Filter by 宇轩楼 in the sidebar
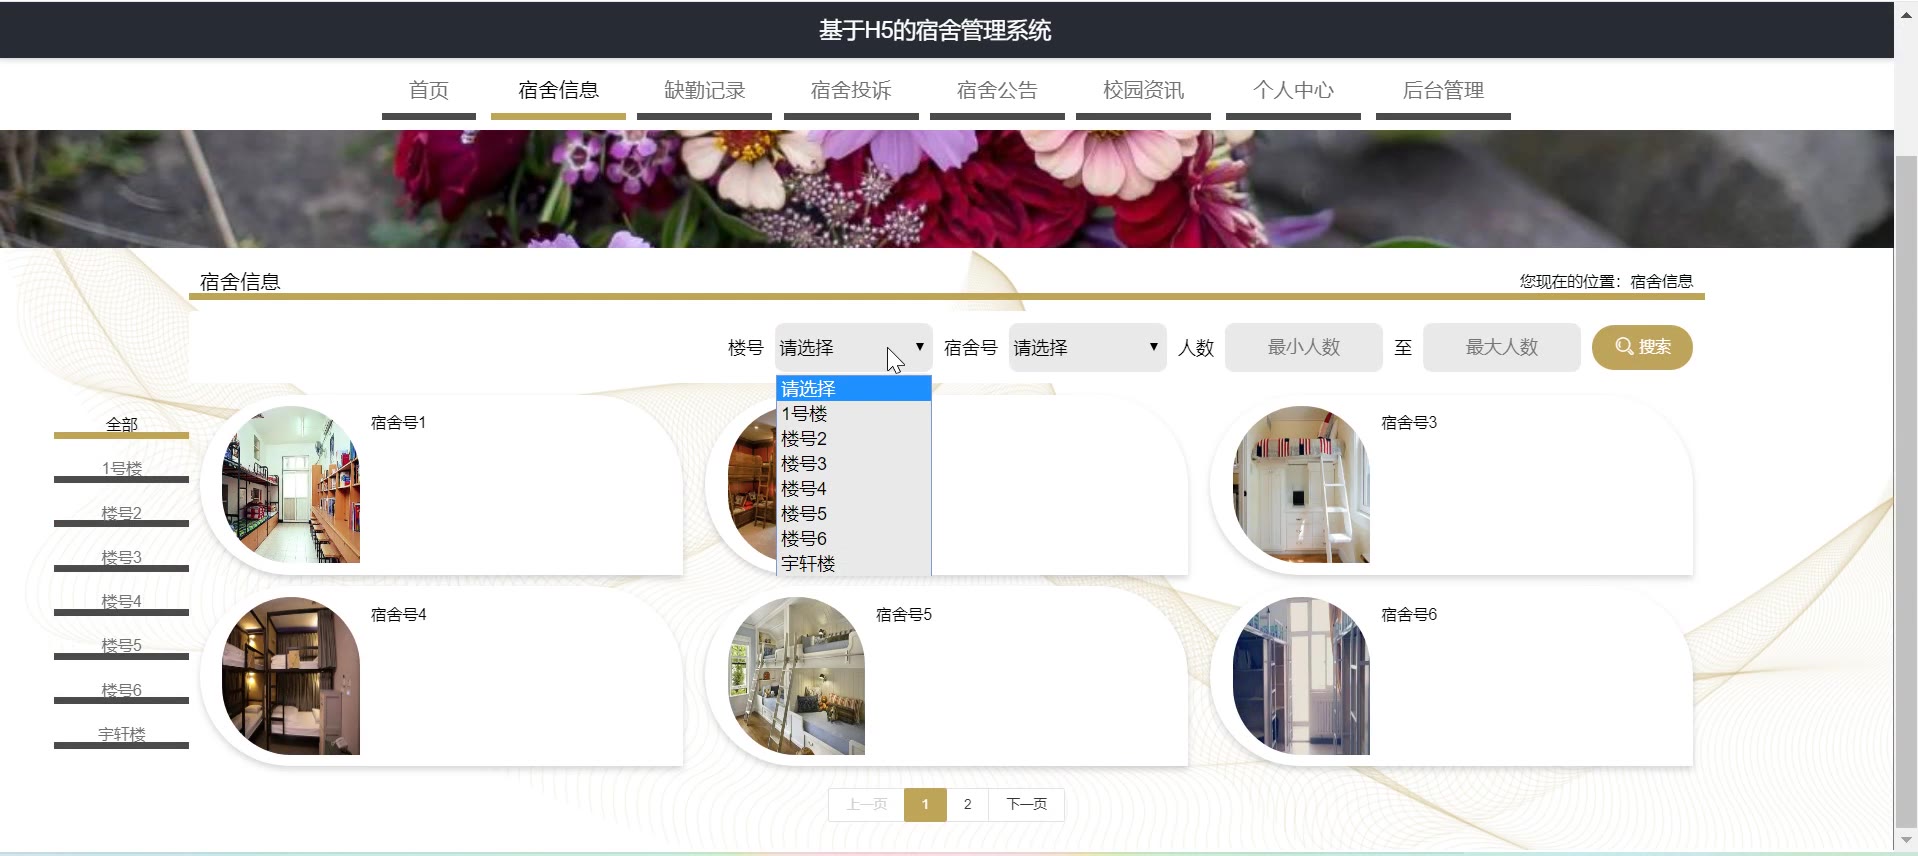This screenshot has height=856, width=1918. point(121,735)
